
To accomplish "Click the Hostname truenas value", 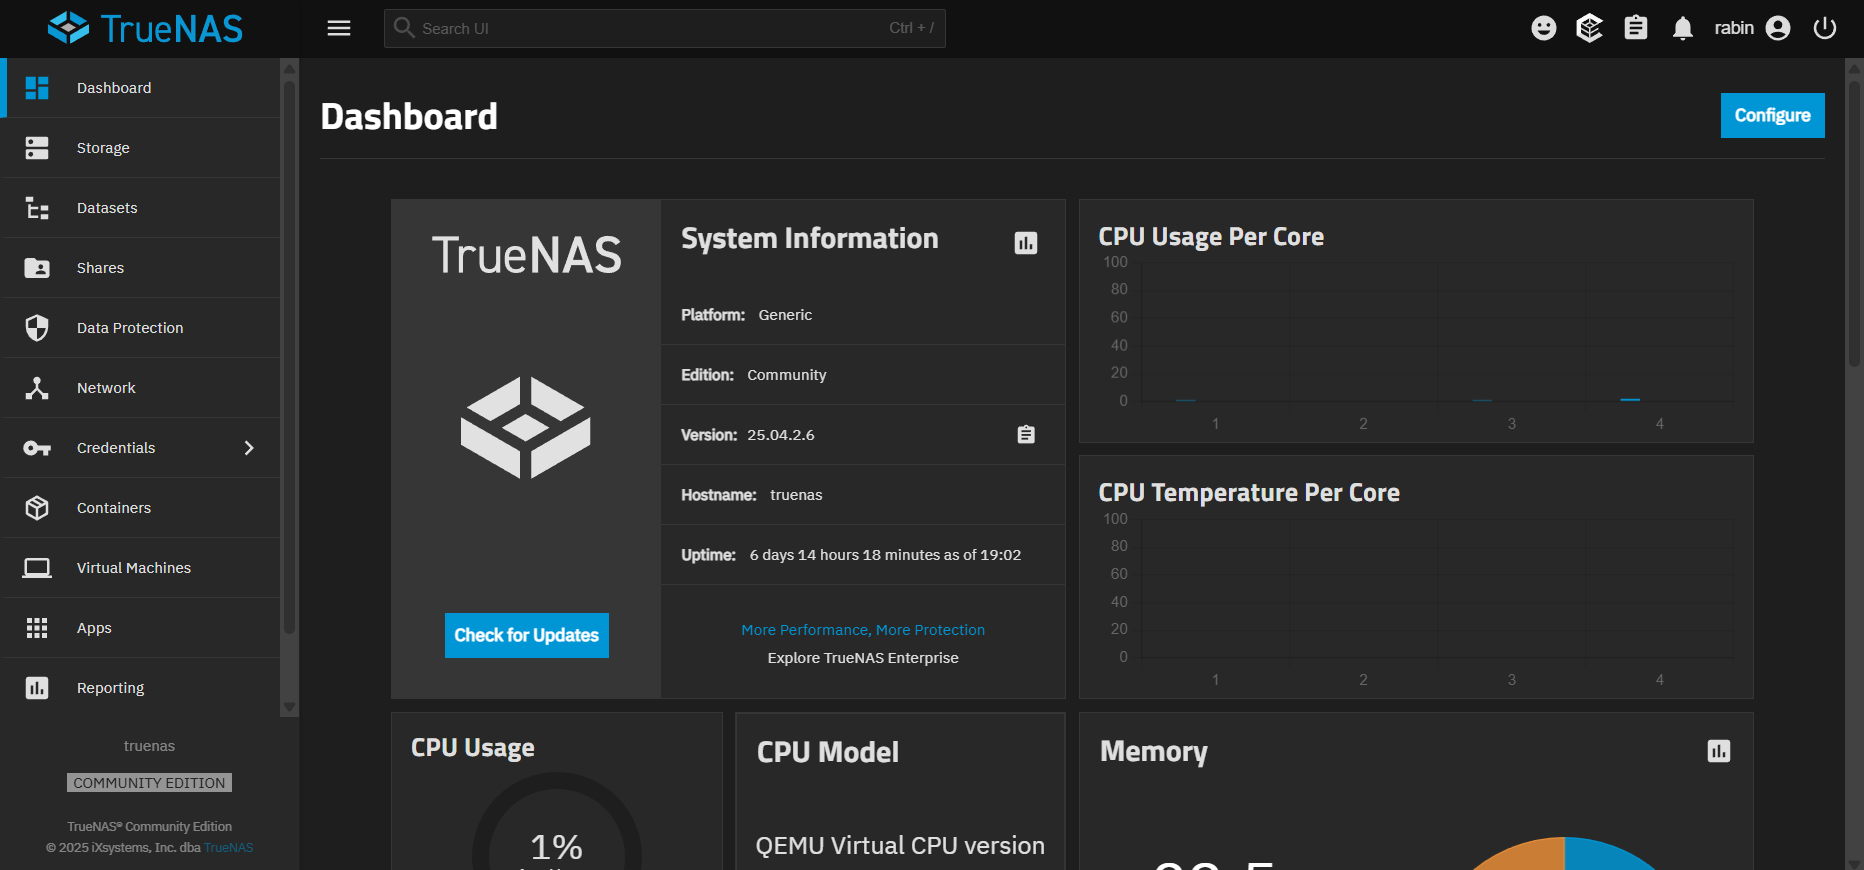I will point(796,495).
